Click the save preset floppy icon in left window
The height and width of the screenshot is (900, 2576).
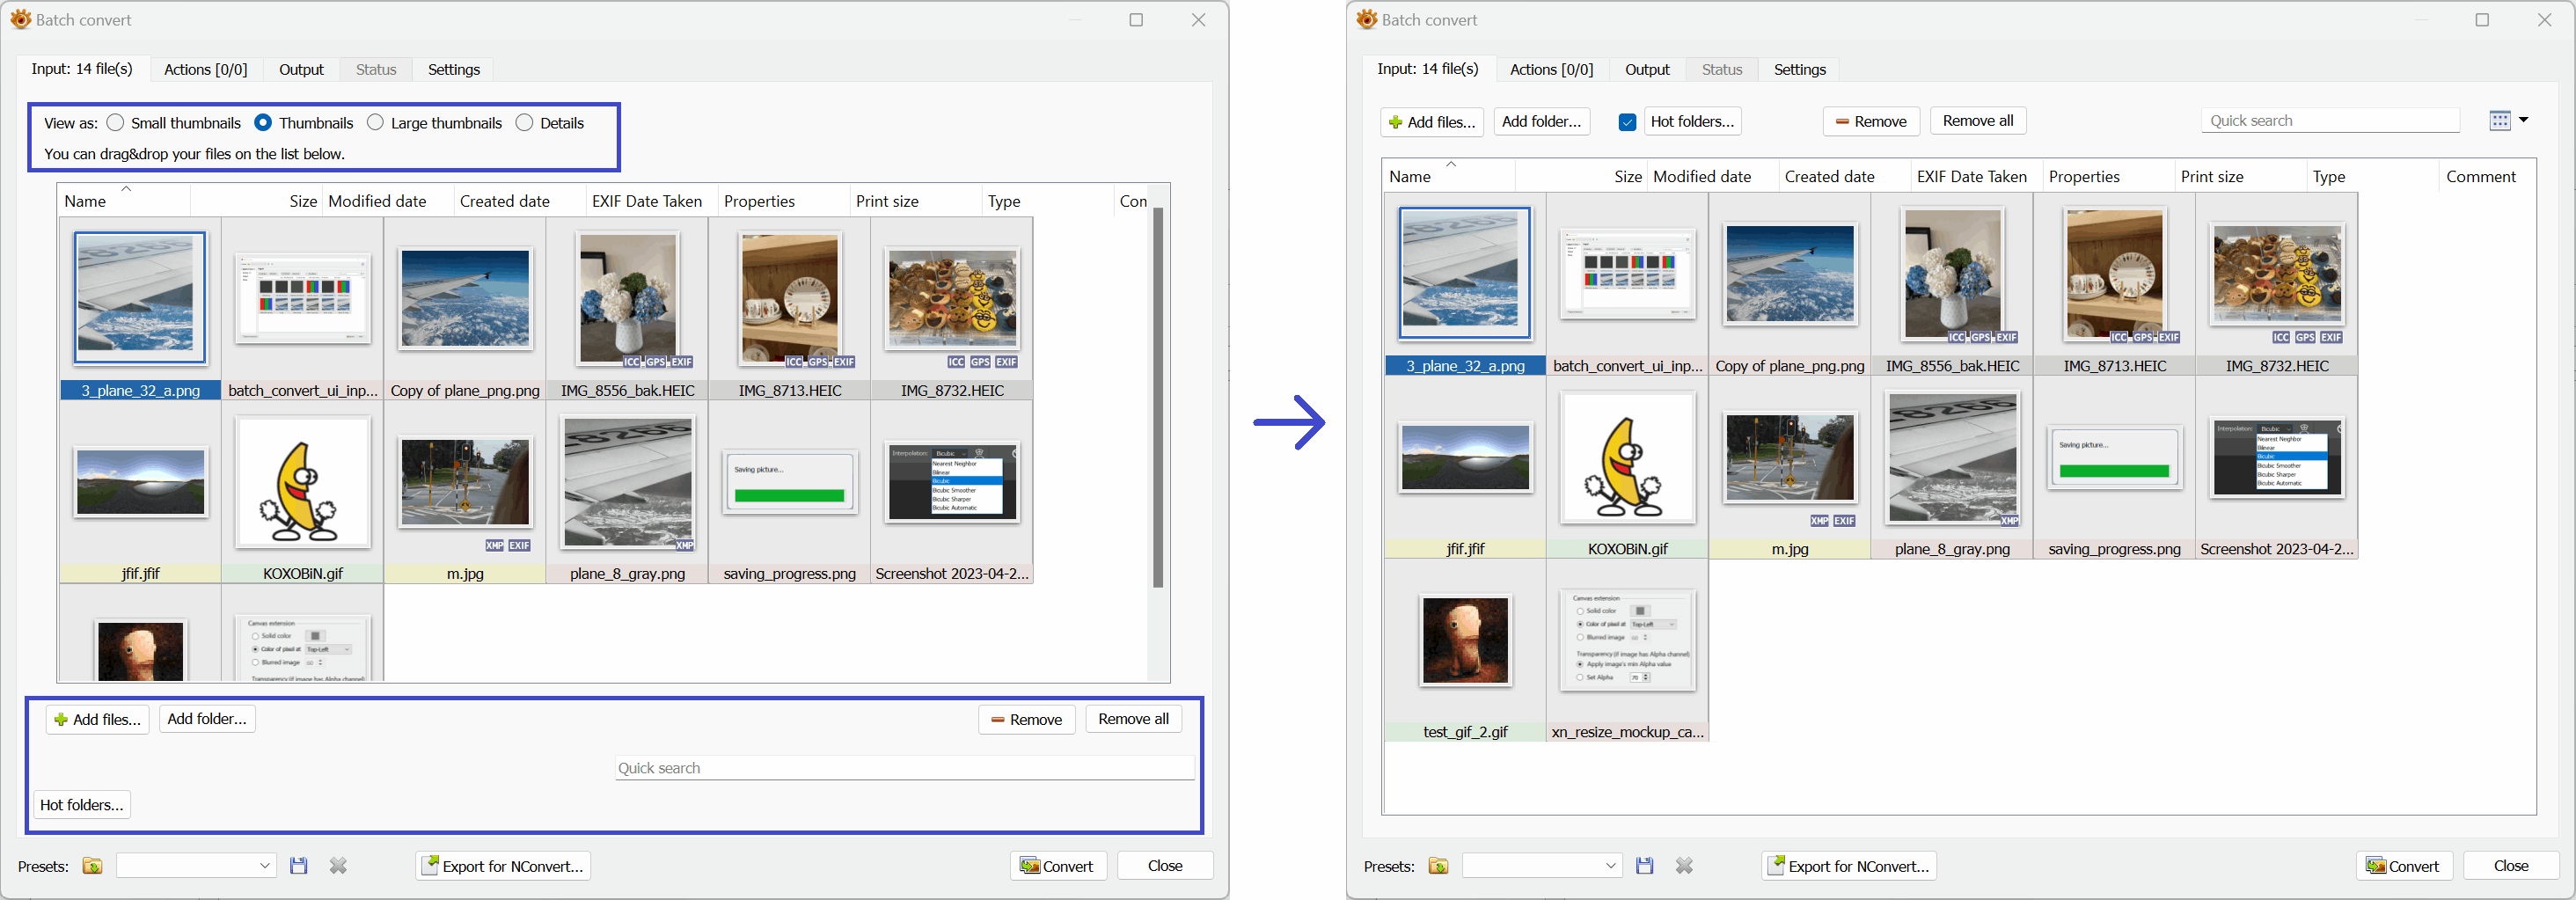point(298,866)
